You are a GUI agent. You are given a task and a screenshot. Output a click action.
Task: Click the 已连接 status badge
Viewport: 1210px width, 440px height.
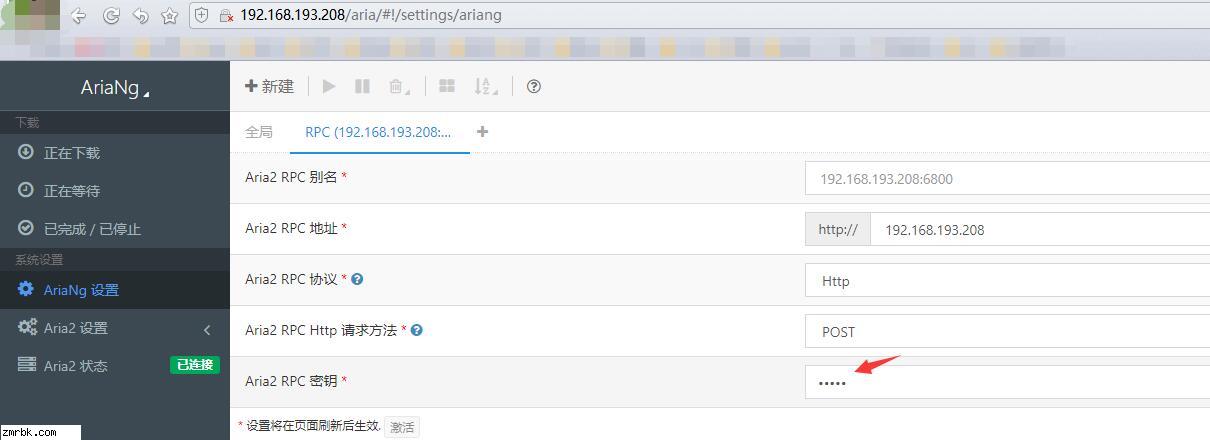coord(195,365)
